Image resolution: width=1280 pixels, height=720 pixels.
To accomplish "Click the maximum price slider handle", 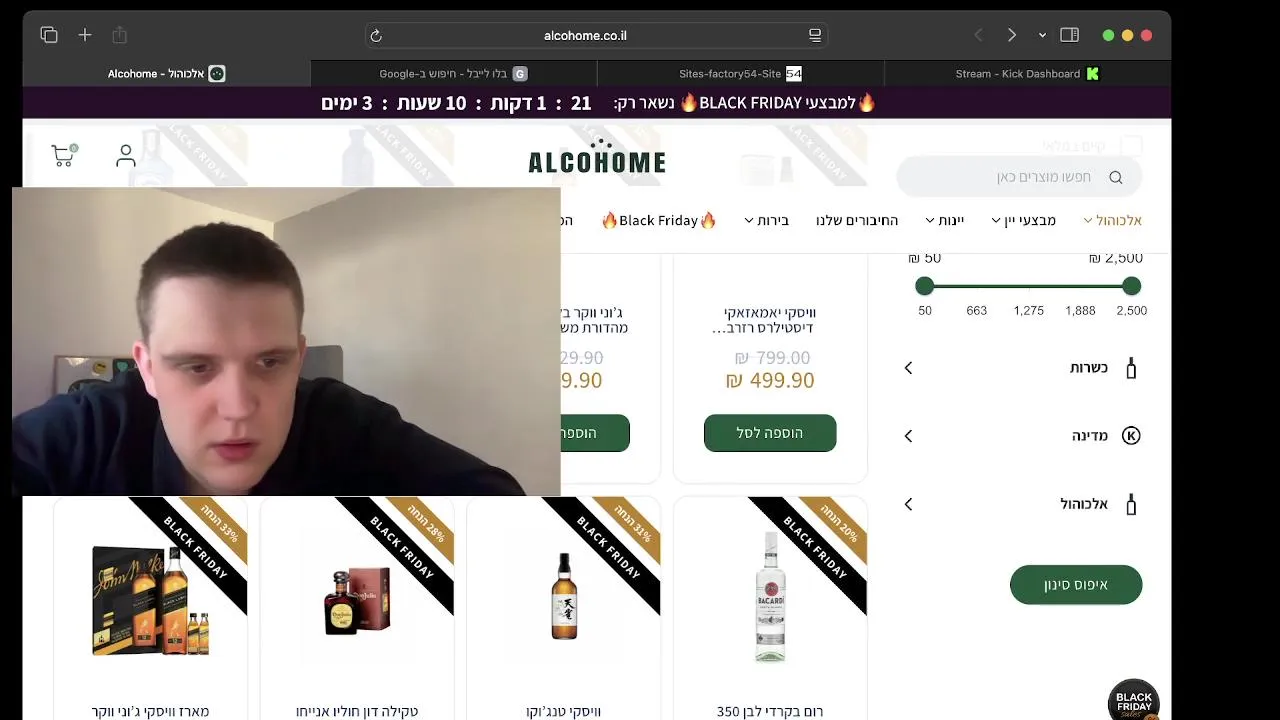I will pos(1131,286).
